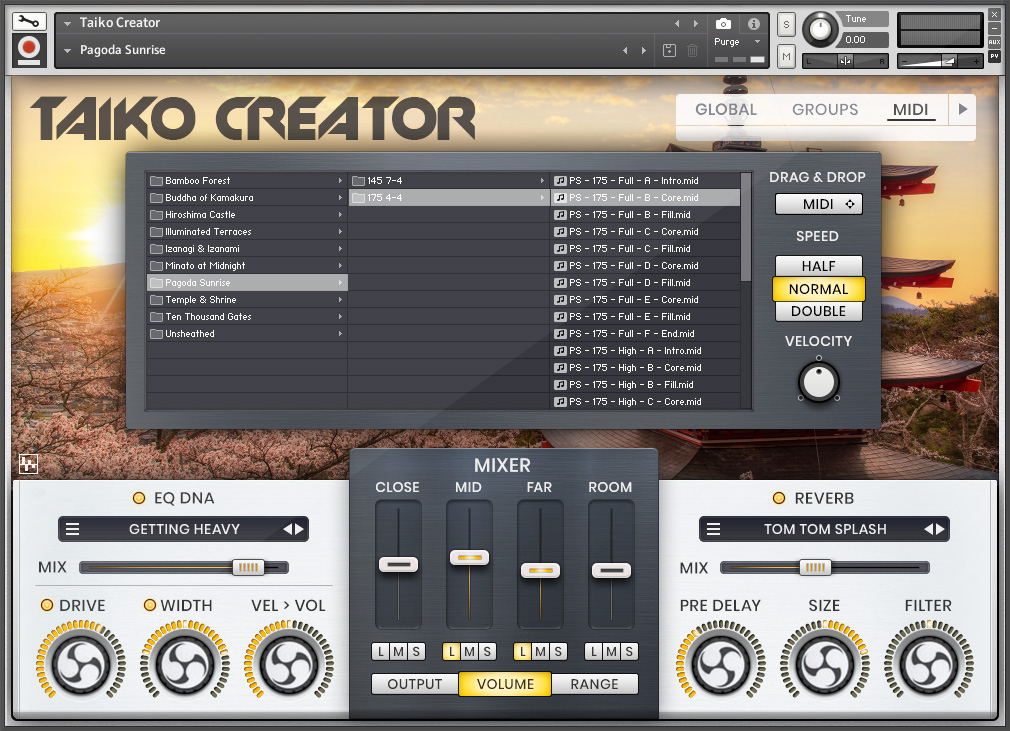This screenshot has height=731, width=1010.
Task: Select next Reverb preset arrow
Action: click(940, 529)
